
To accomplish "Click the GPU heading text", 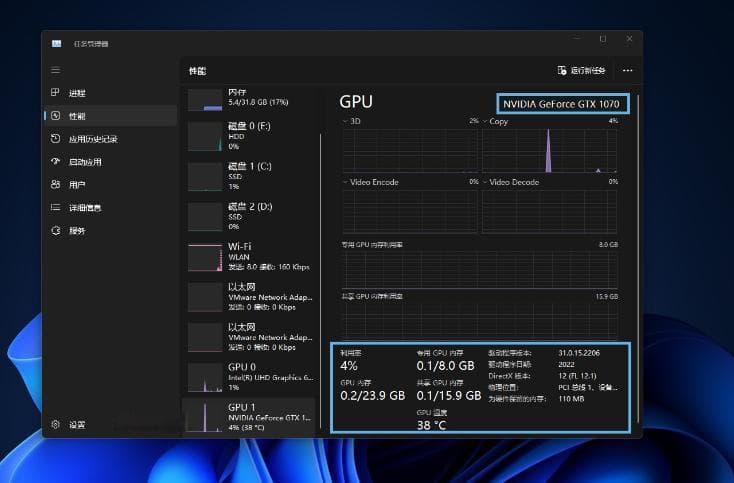I will [x=356, y=102].
